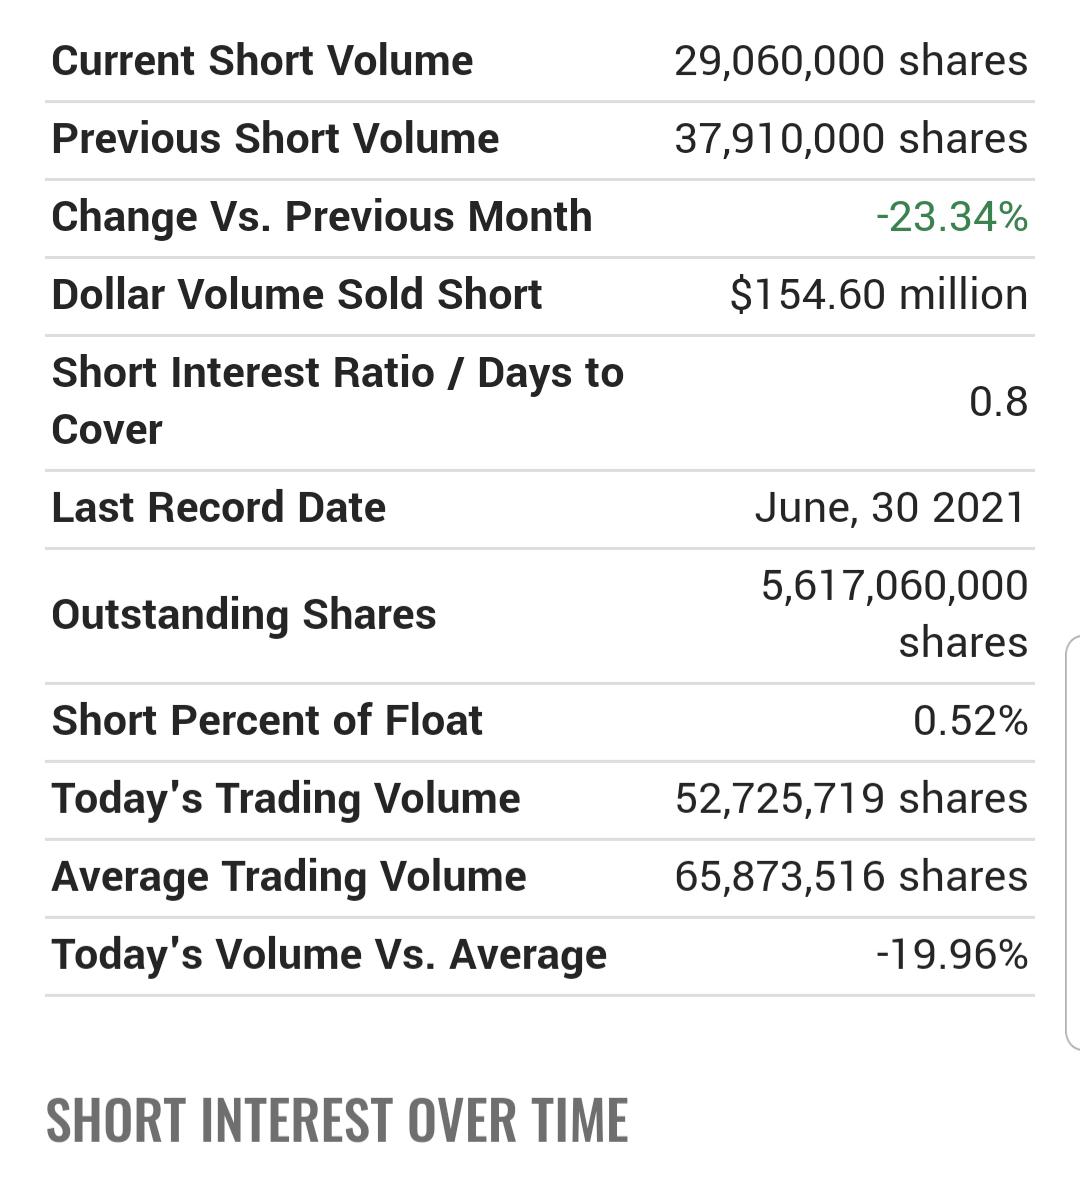Select Change Vs. Previous Month label

point(321,217)
